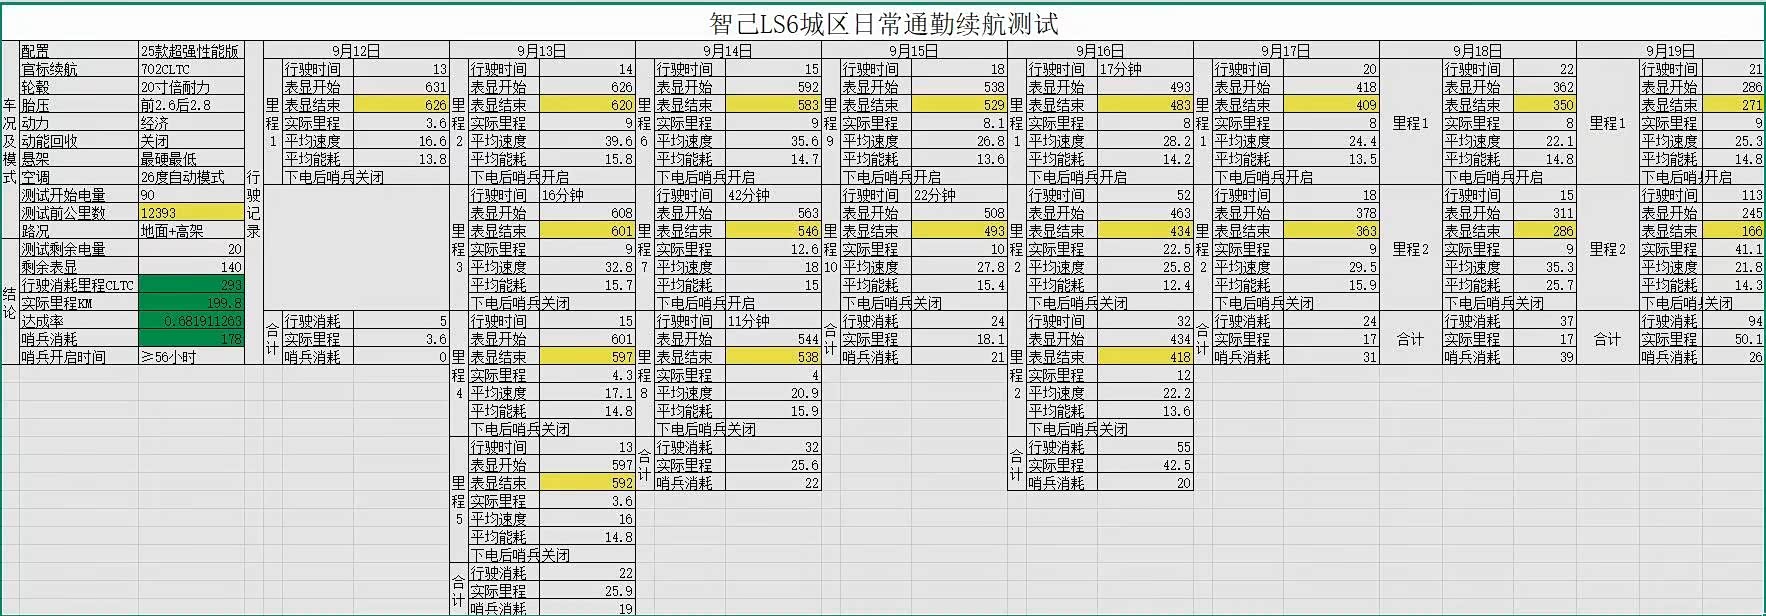Click the label cell 测试前公里数
The height and width of the screenshot is (616, 1766).
pyautogui.click(x=79, y=213)
